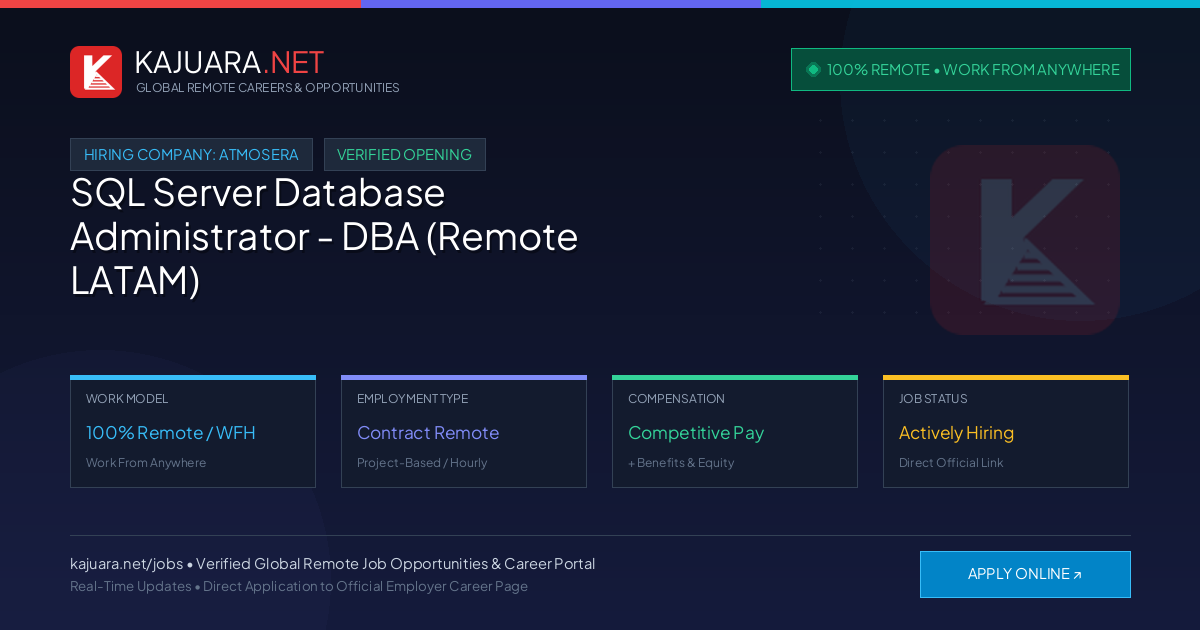The height and width of the screenshot is (630, 1200).
Task: Click the arrow icon on Apply Online
Action: [1077, 575]
